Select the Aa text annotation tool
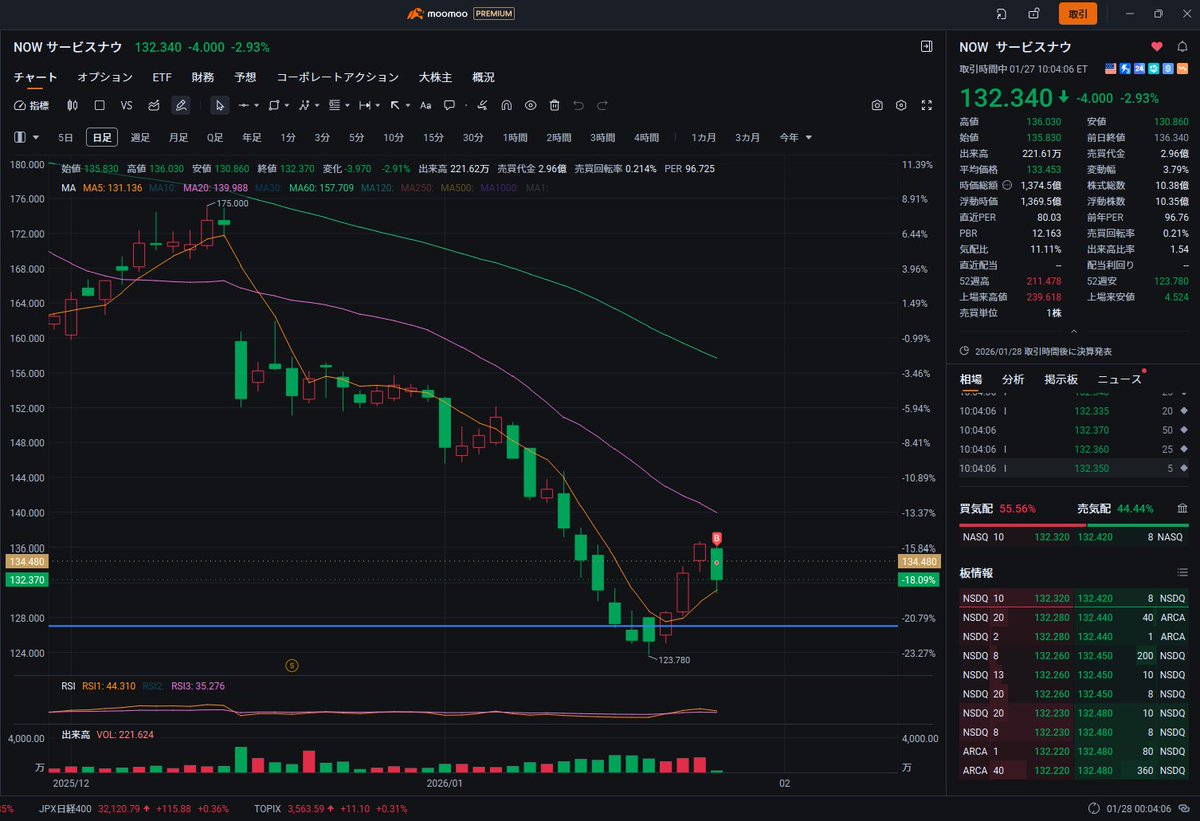The image size is (1200, 821). [x=425, y=105]
